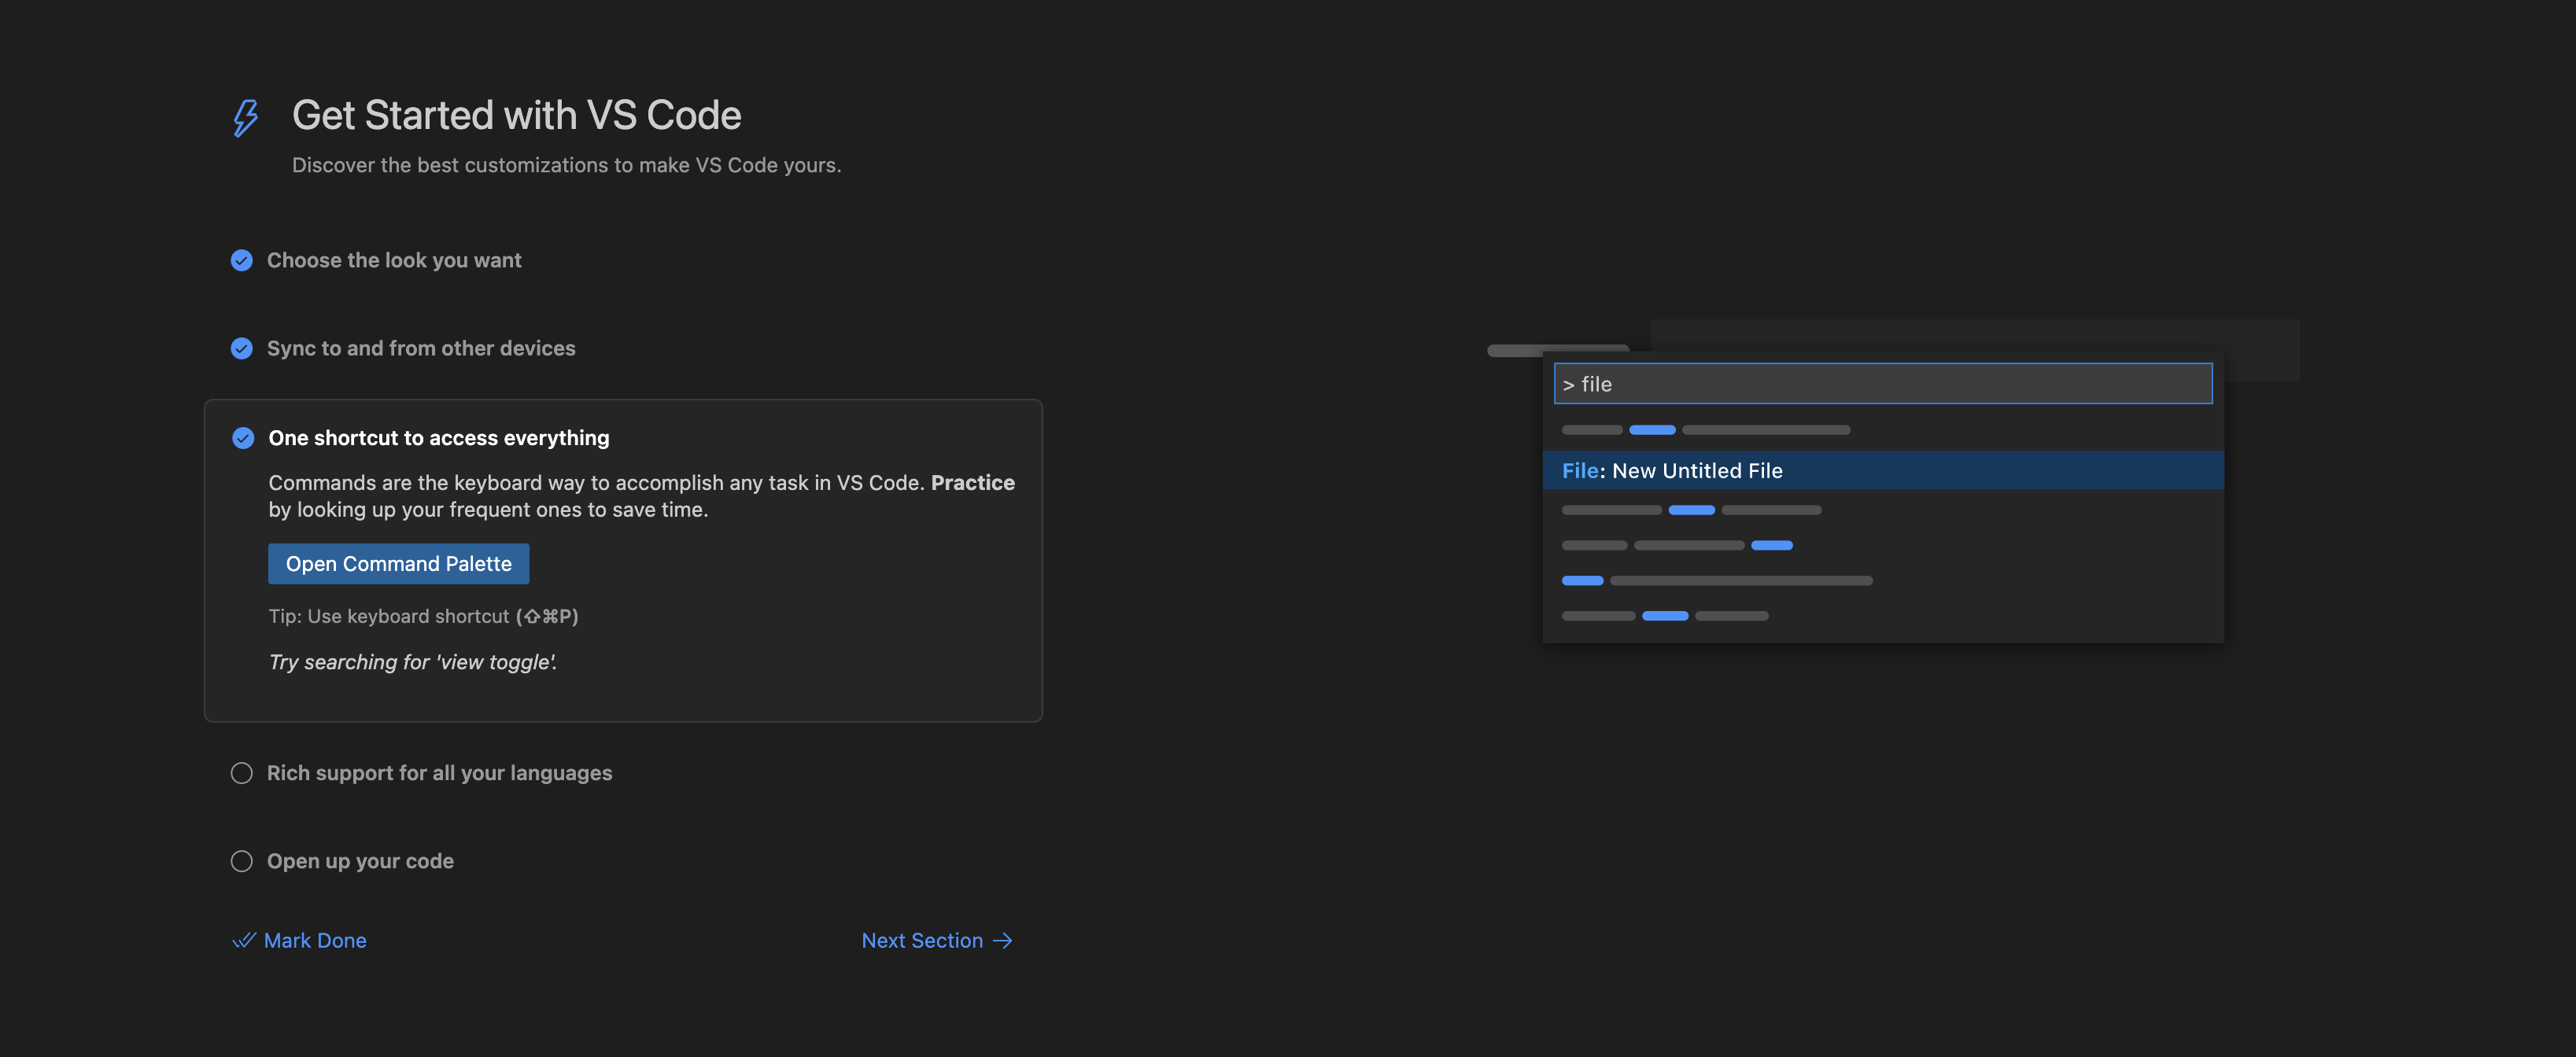Click the double-checkmark icon beside Mark Done

[x=244, y=941]
